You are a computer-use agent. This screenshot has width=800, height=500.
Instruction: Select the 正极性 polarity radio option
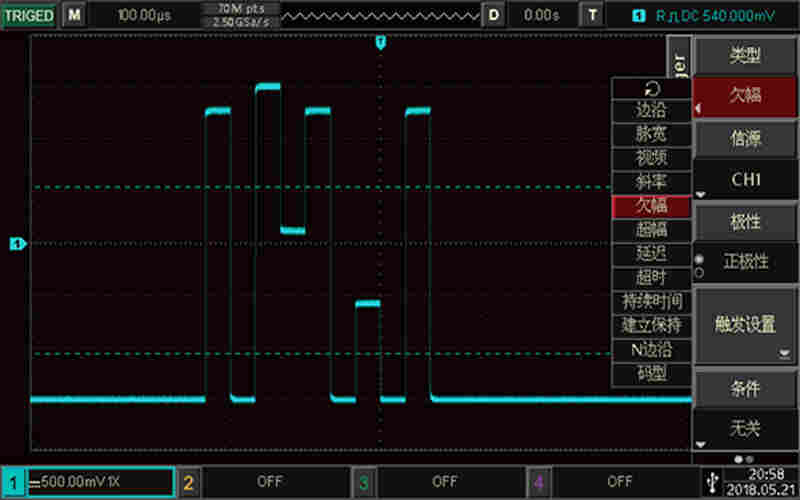click(744, 262)
